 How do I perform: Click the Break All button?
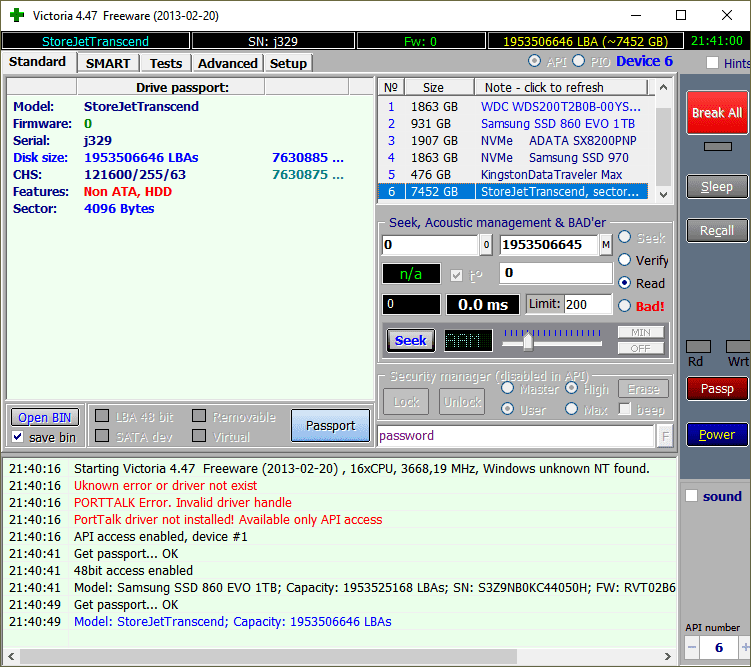pyautogui.click(x=717, y=113)
